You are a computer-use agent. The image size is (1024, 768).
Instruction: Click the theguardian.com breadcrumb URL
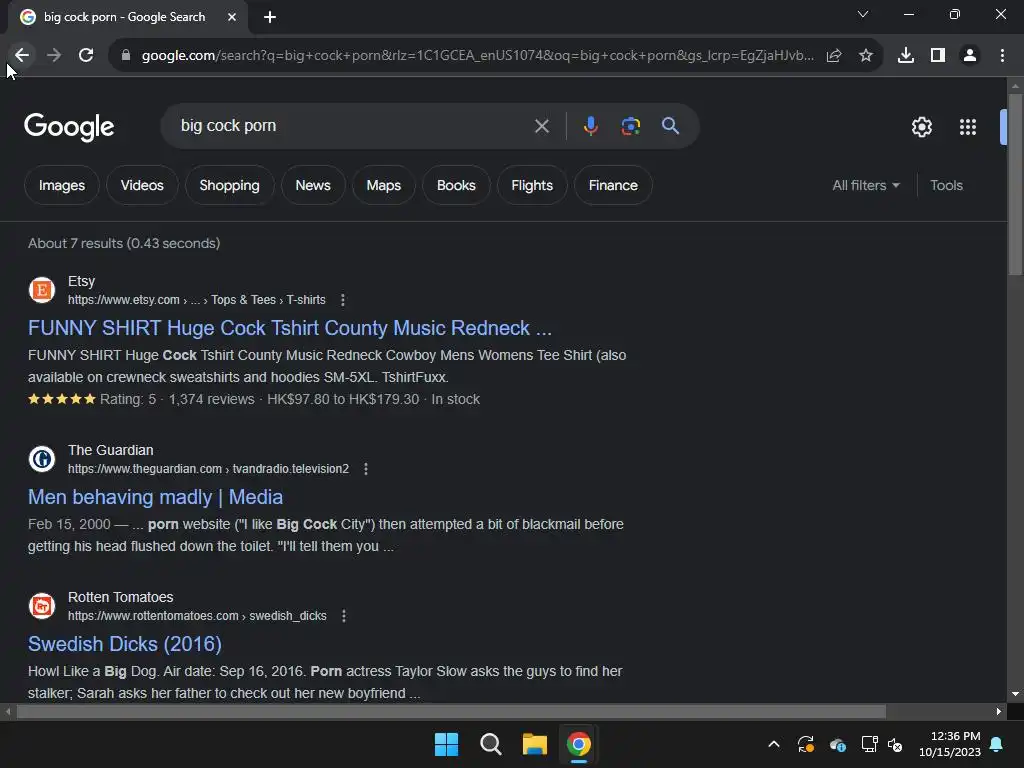tap(208, 469)
